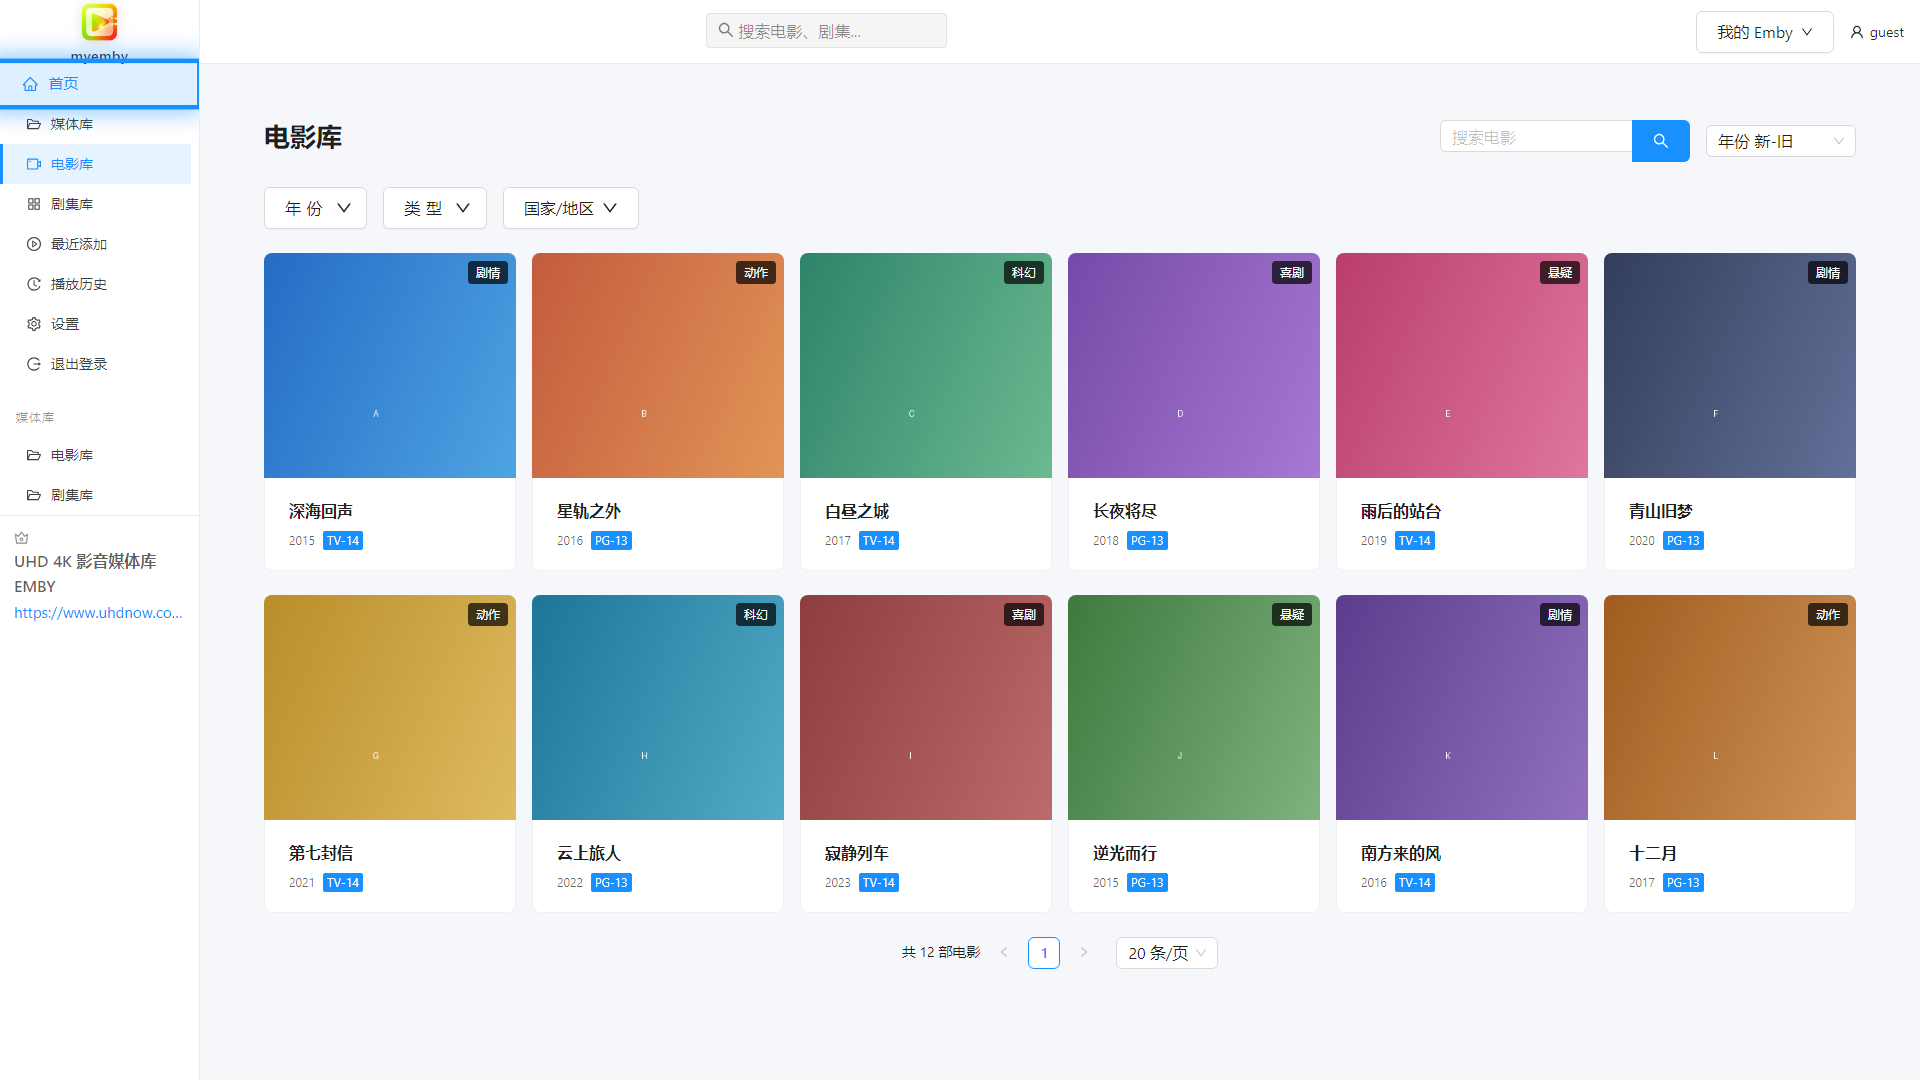Click the top 搜索电影、剧集 search field

point(826,31)
